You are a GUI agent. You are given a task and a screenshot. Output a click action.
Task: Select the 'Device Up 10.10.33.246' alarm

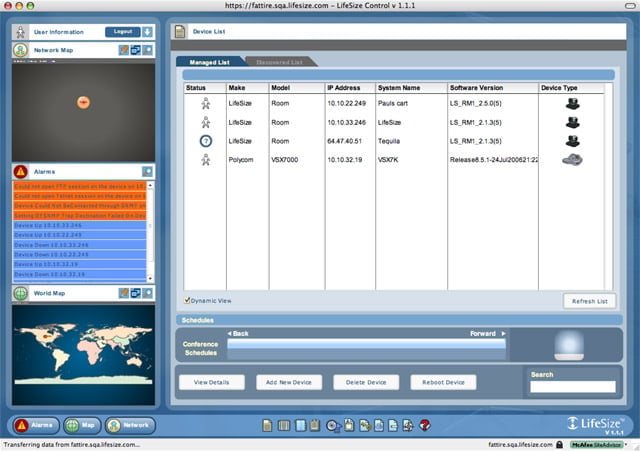point(80,225)
